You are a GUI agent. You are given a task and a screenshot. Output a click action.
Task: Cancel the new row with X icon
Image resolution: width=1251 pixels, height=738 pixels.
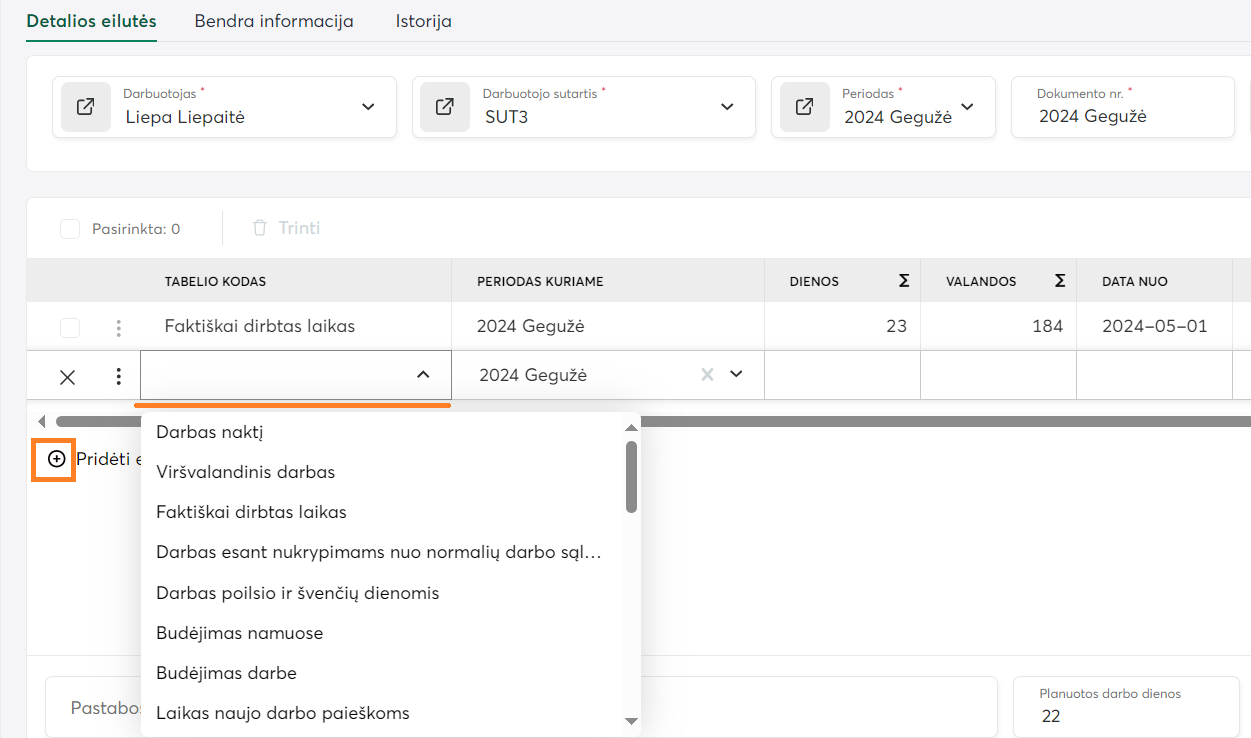(x=67, y=377)
